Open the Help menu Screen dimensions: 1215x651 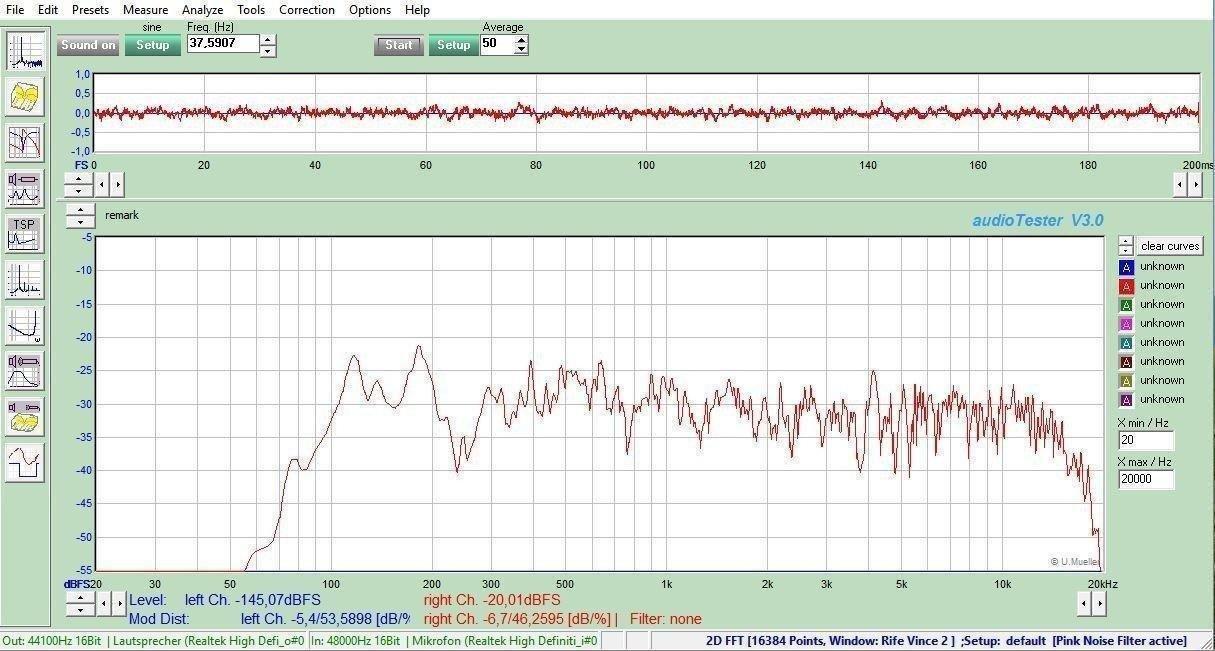point(417,10)
